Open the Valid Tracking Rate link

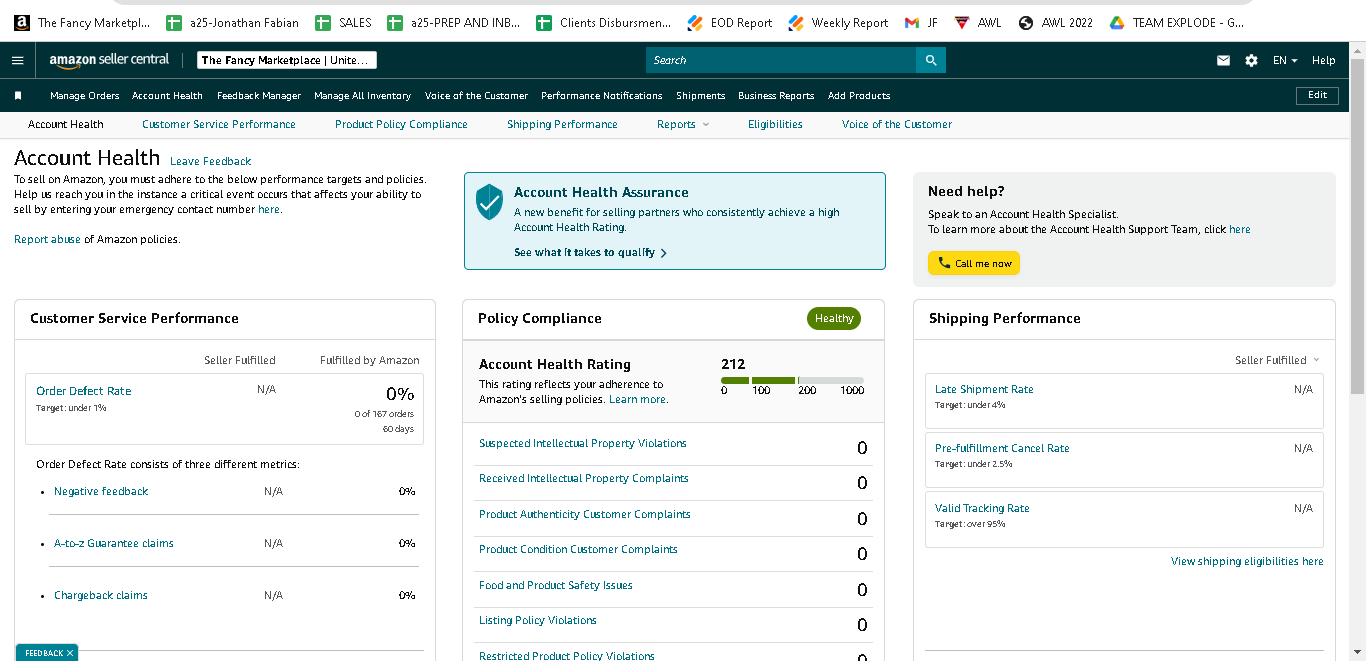pyautogui.click(x=982, y=508)
